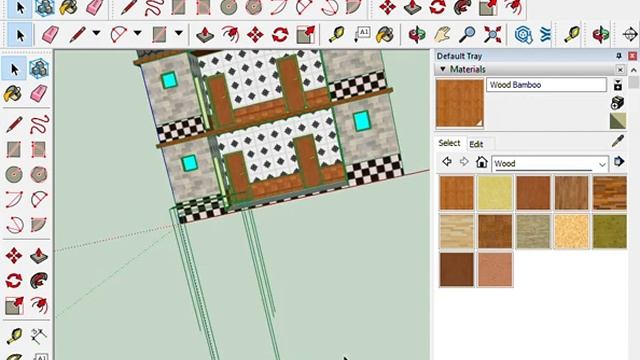This screenshot has height=360, width=640.
Task: Click the Text label tool in top toolbar
Action: coord(362,34)
